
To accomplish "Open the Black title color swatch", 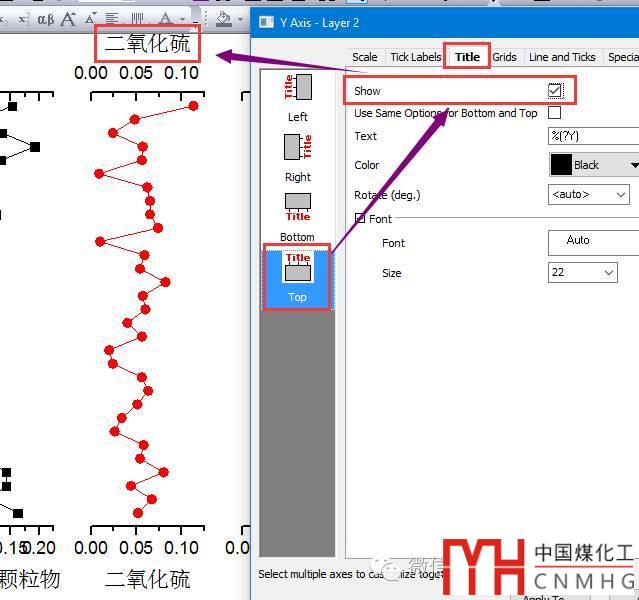I will click(593, 165).
